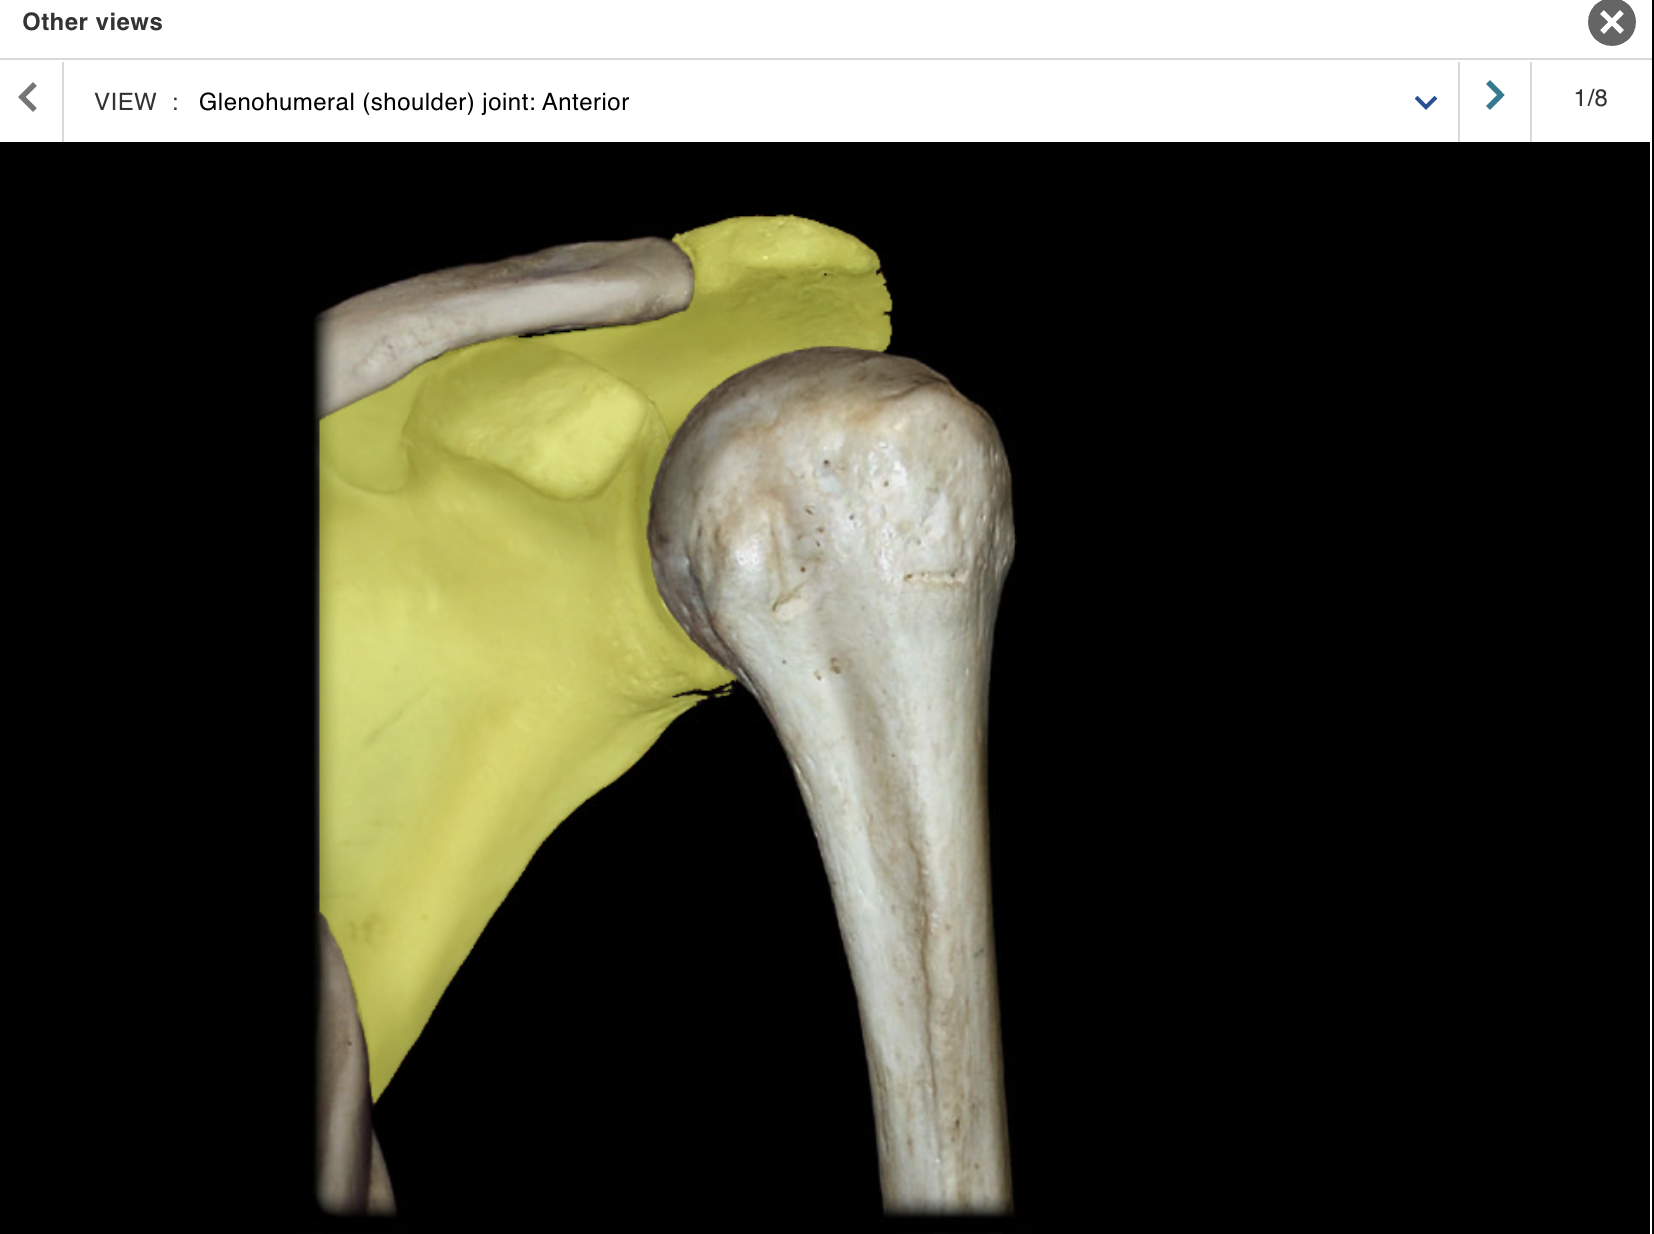Click the 1/8 page counter
Viewport: 1654px width, 1234px height.
[1588, 97]
